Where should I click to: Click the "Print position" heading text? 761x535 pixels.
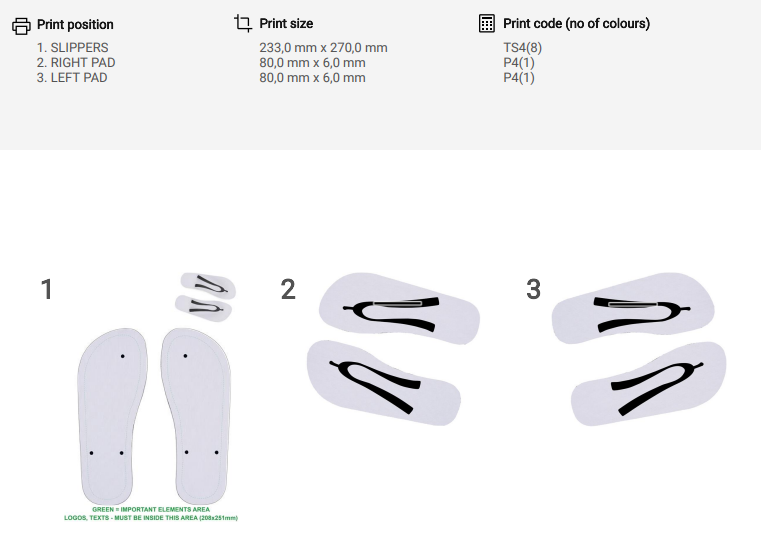75,24
